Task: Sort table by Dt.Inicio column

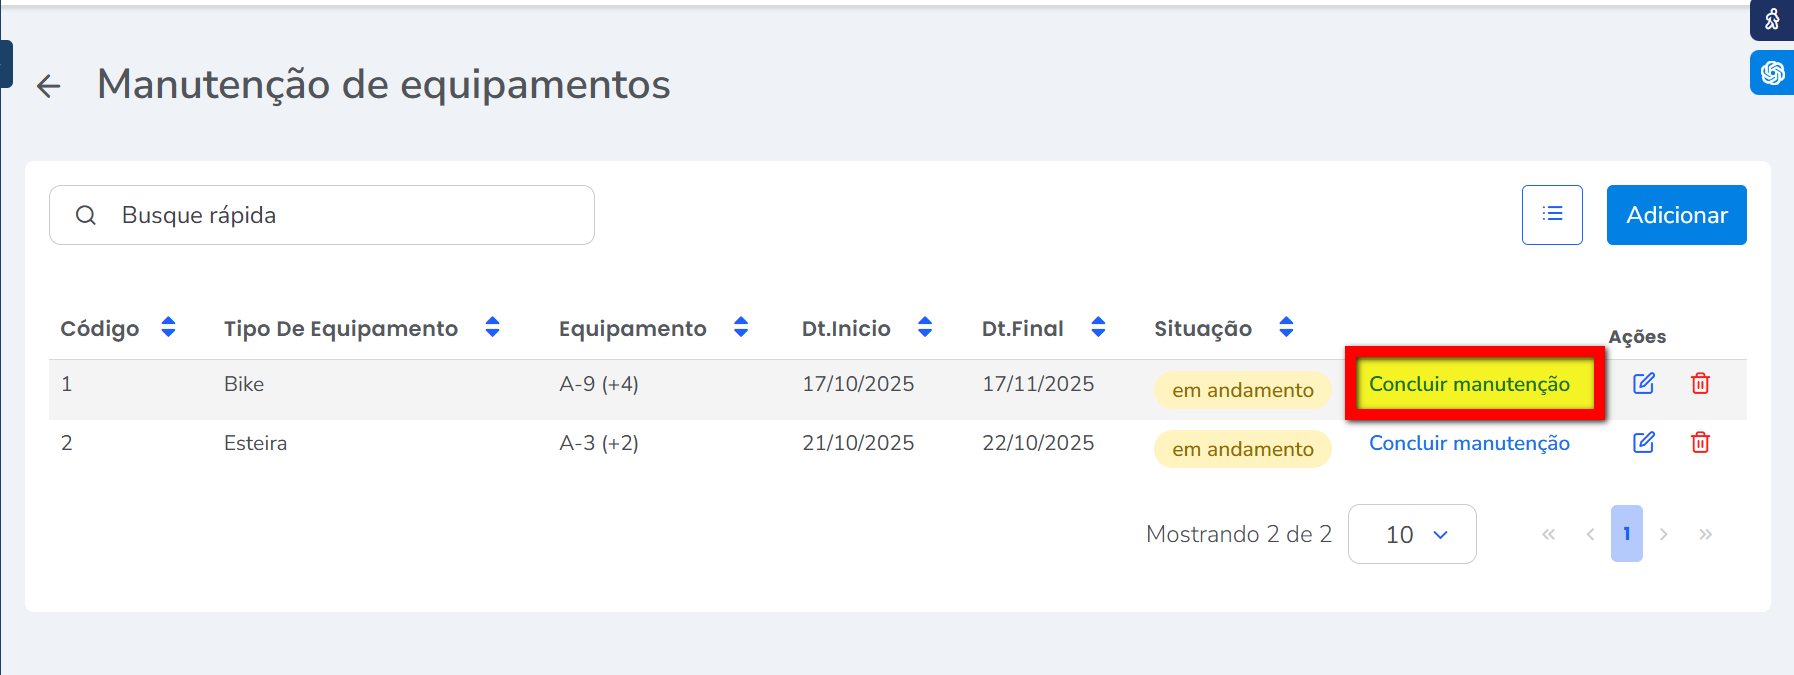Action: pyautogui.click(x=925, y=327)
